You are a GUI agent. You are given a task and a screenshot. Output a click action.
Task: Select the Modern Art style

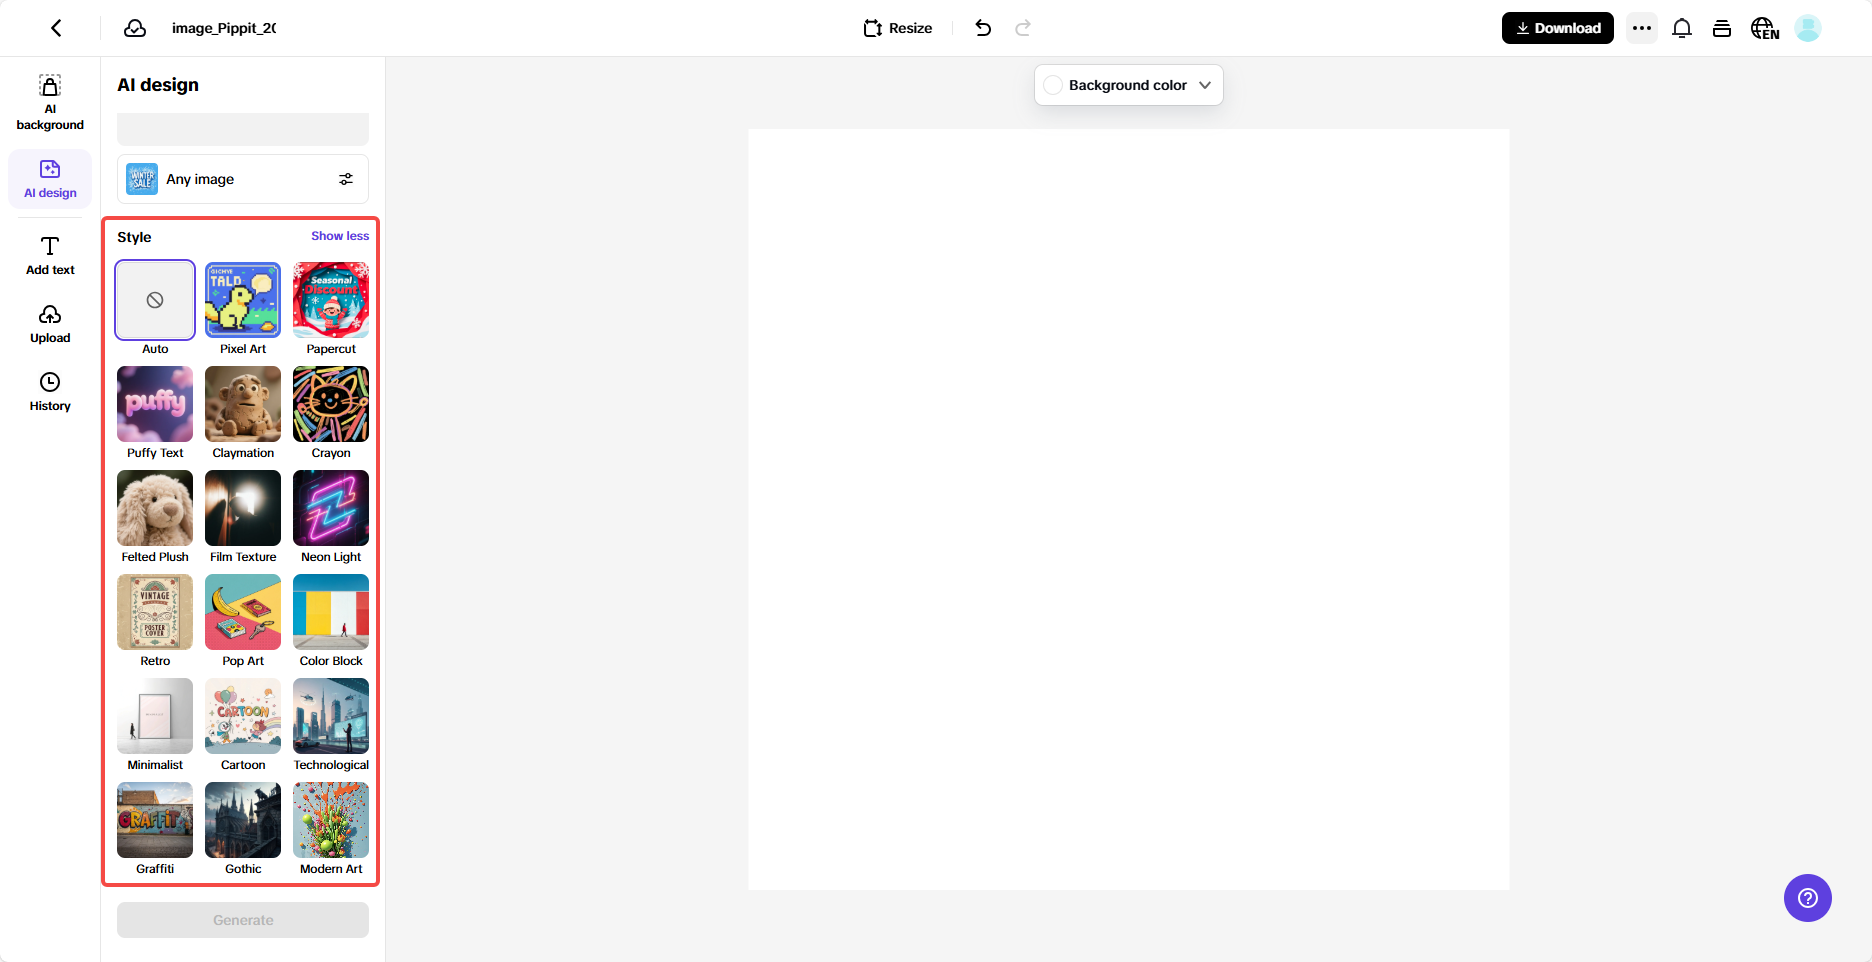(331, 820)
